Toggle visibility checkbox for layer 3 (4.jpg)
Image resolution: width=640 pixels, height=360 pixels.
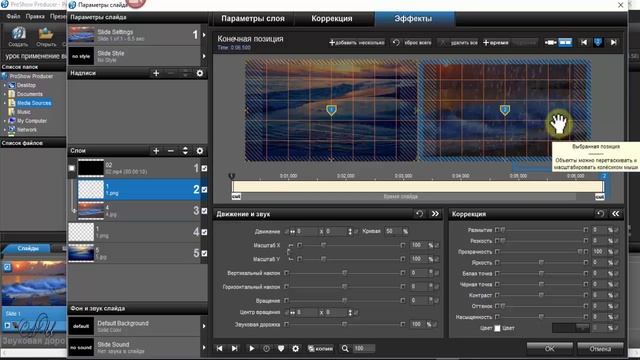204,211
